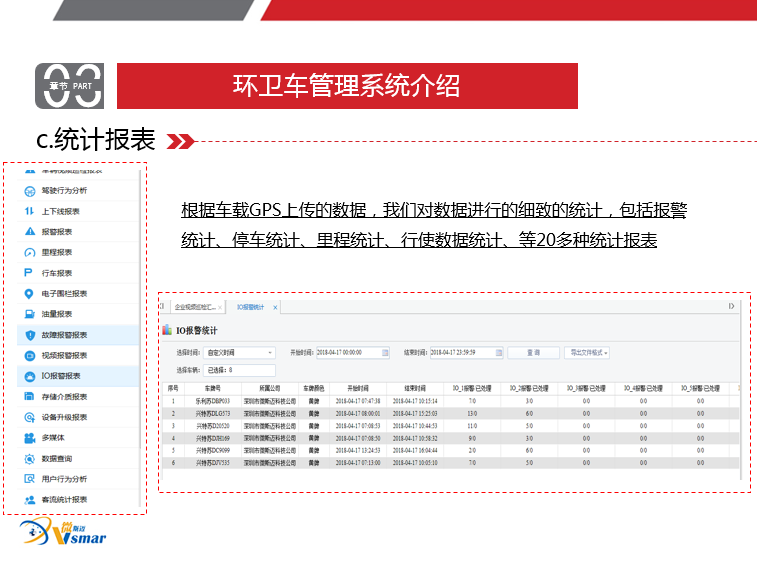Click the alarm report (报警报表) triangle icon
This screenshot has height=563, width=757.
(x=29, y=232)
